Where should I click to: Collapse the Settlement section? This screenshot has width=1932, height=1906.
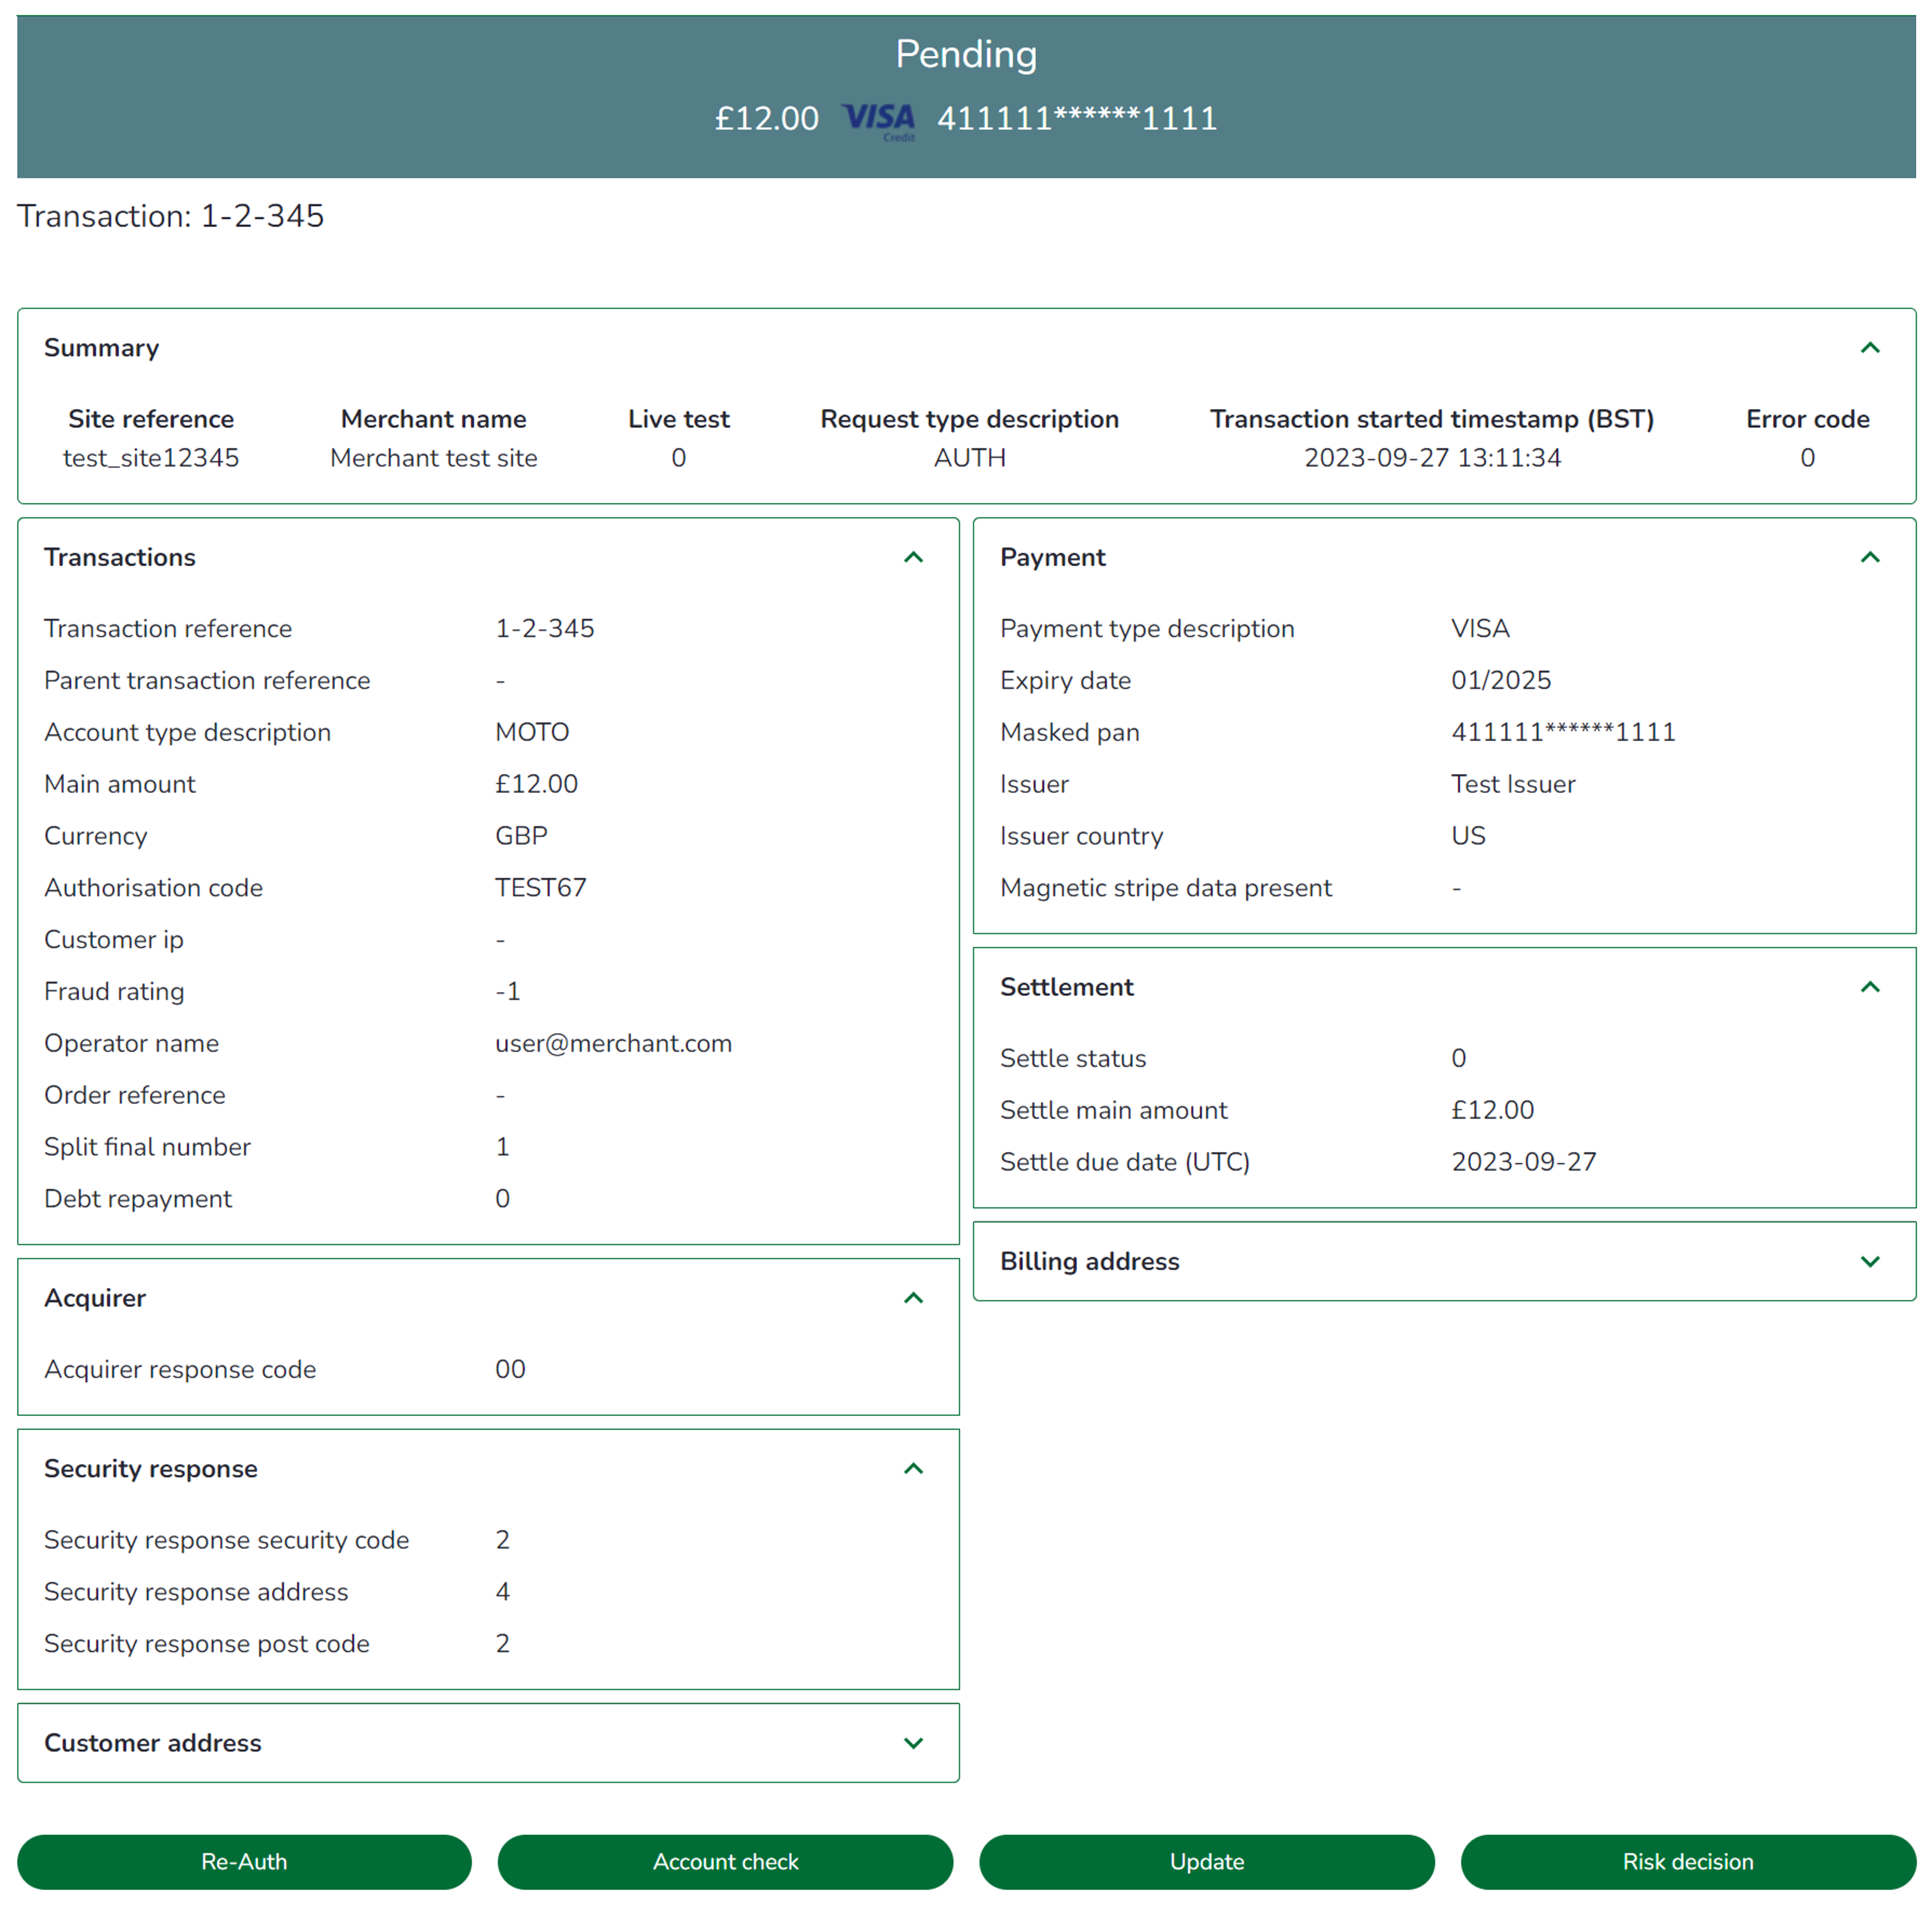(x=1870, y=987)
